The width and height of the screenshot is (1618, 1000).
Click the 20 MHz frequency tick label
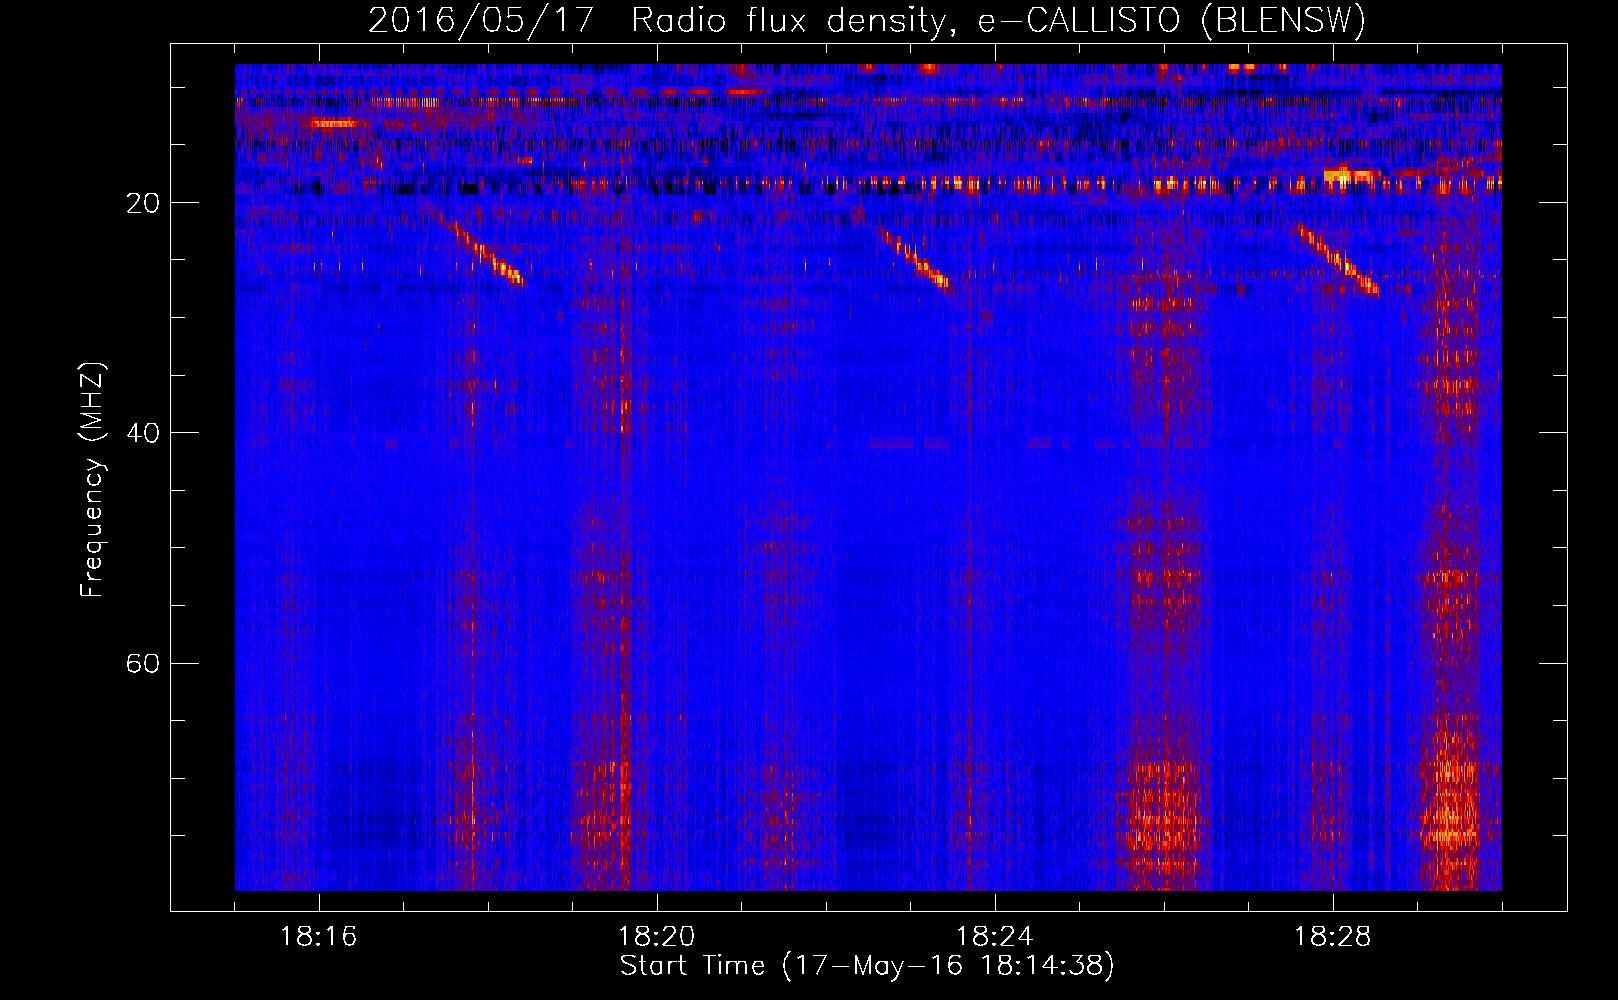click(x=143, y=203)
